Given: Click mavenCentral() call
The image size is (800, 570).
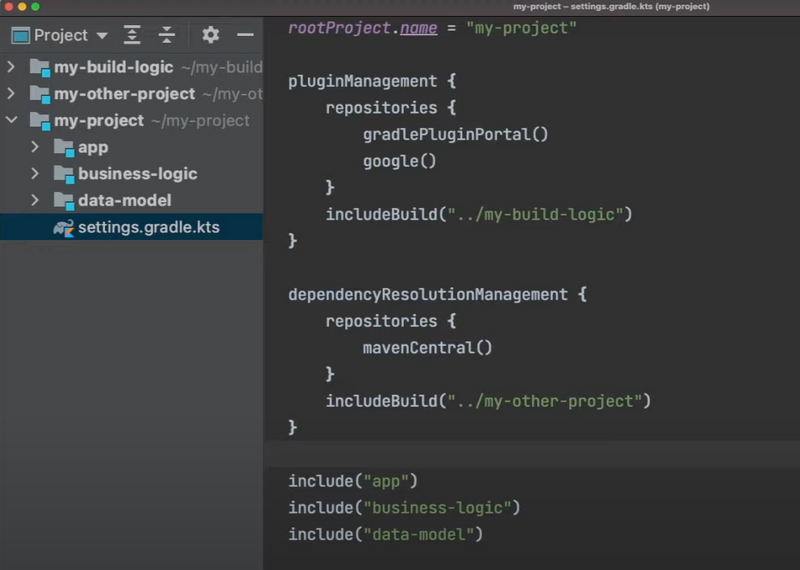Looking at the screenshot, I should [x=427, y=348].
